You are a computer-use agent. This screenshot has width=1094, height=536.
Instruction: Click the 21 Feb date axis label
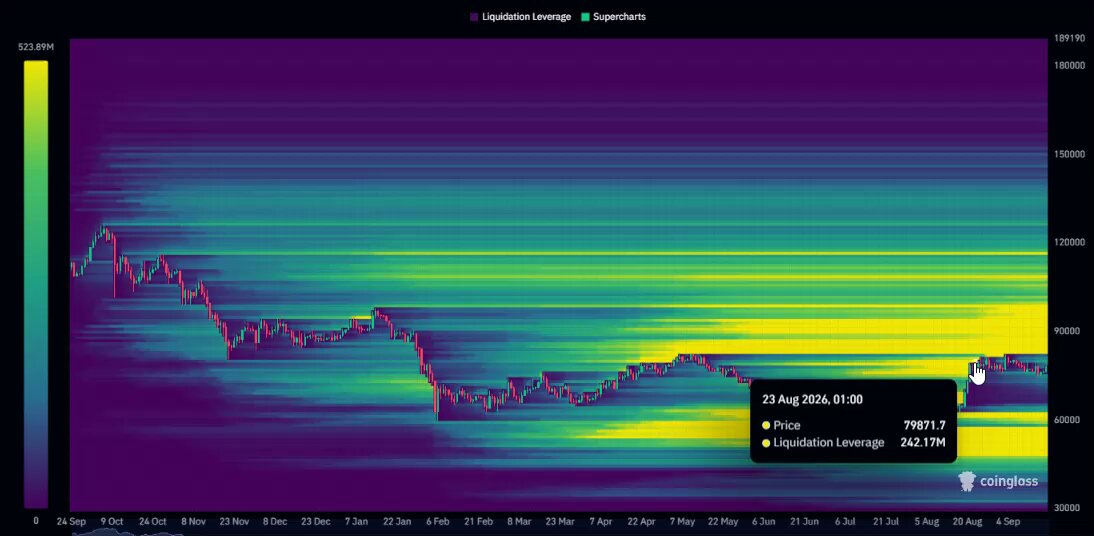pos(479,521)
